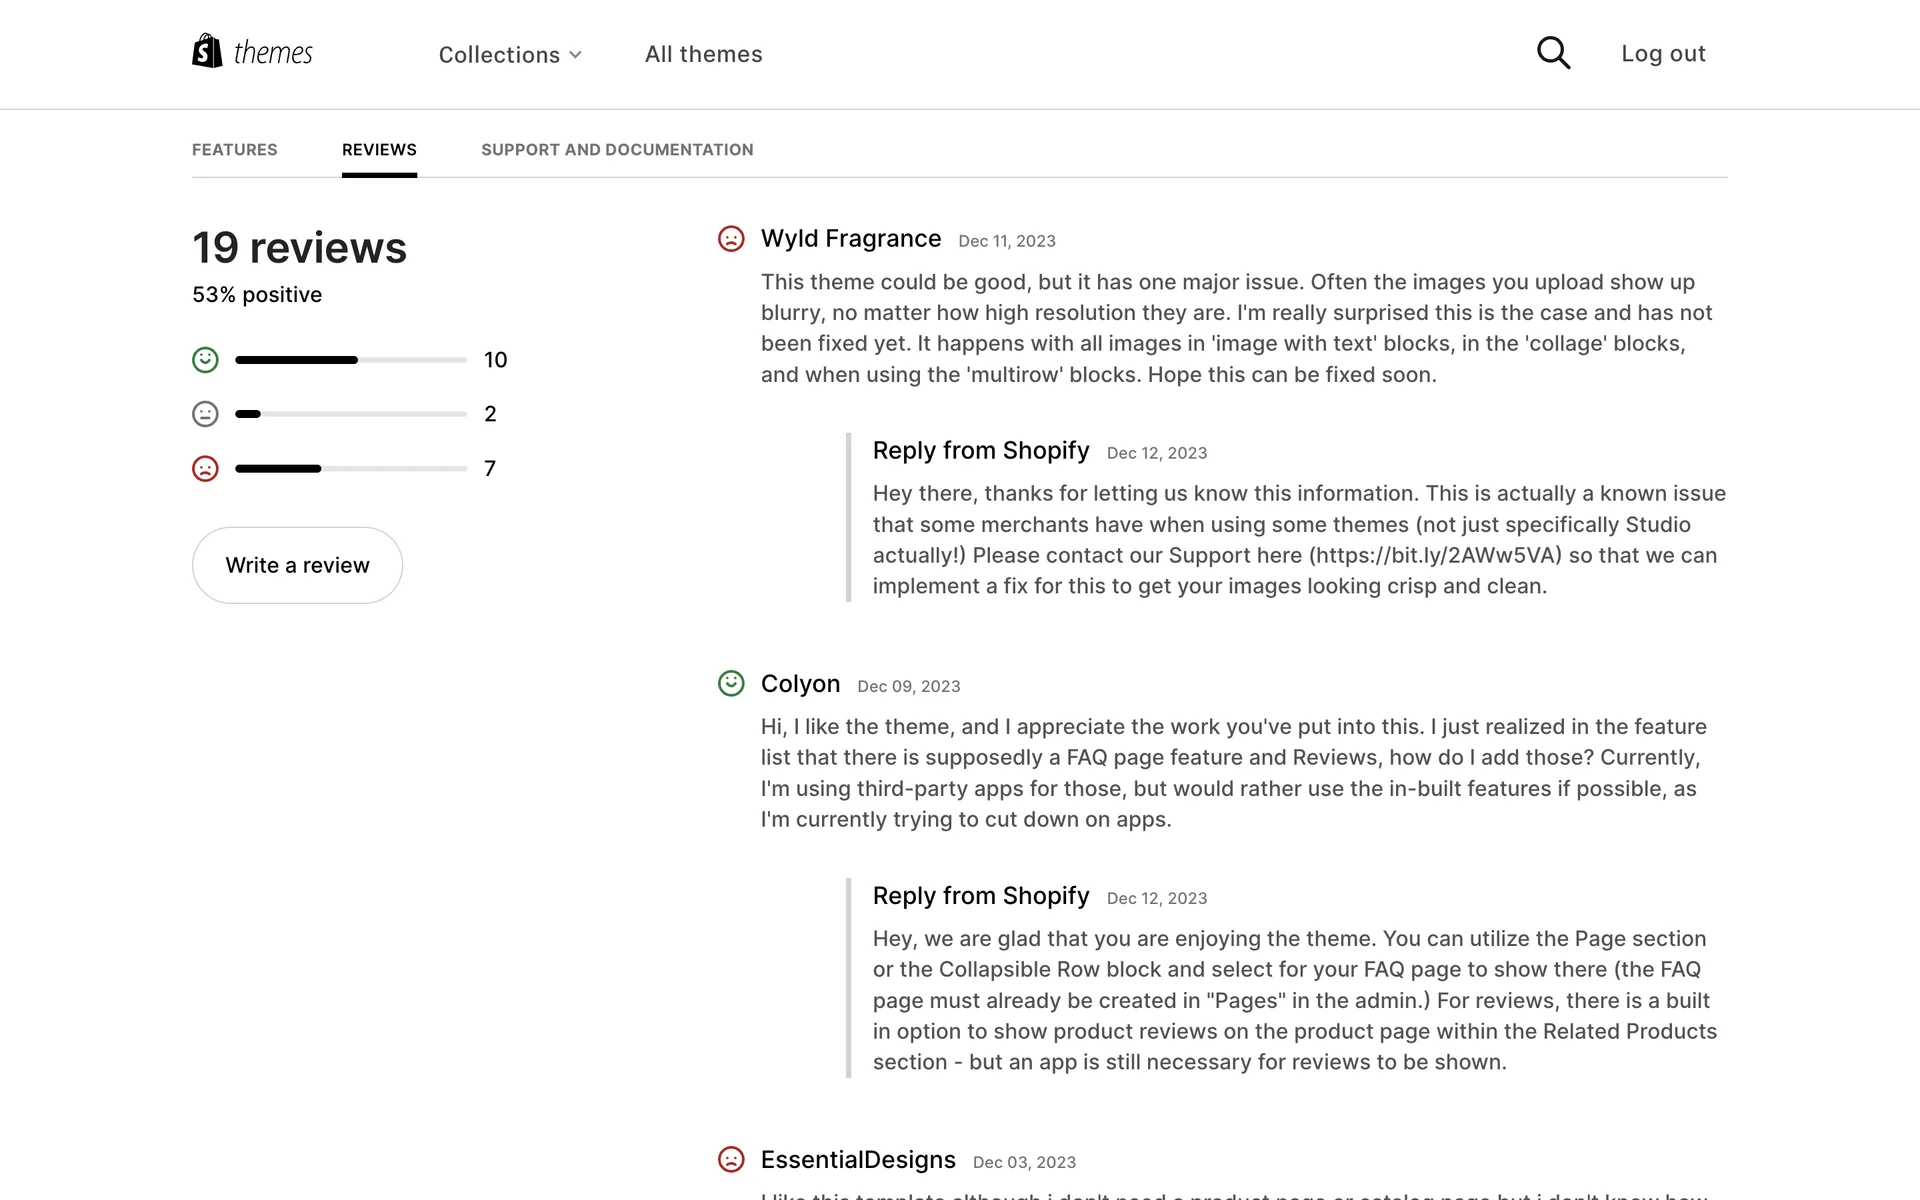Click the positive reviews progress bar
Image resolution: width=1920 pixels, height=1200 pixels.
pyautogui.click(x=350, y=360)
